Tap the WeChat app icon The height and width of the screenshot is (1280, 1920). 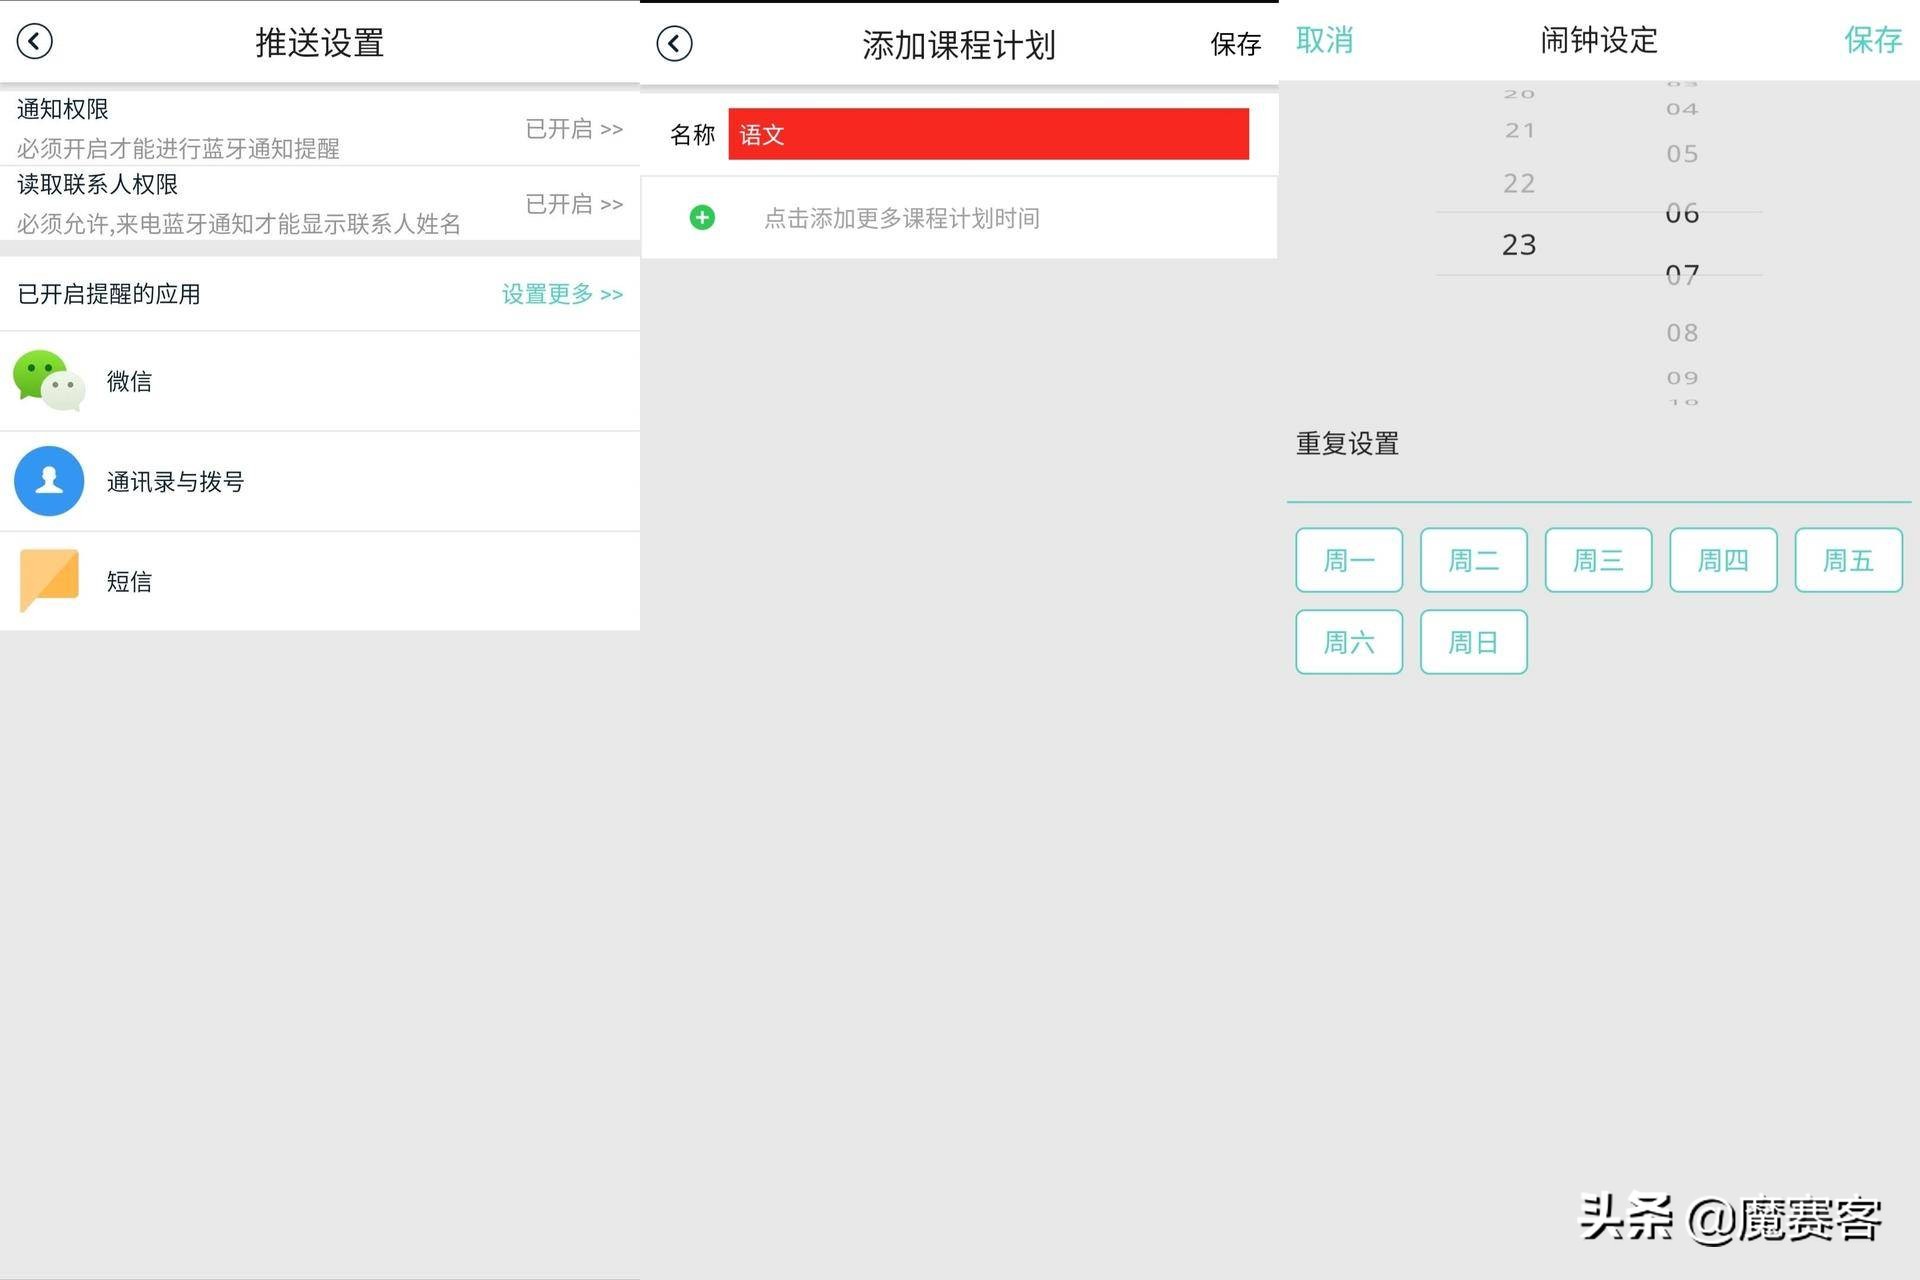coord(48,381)
